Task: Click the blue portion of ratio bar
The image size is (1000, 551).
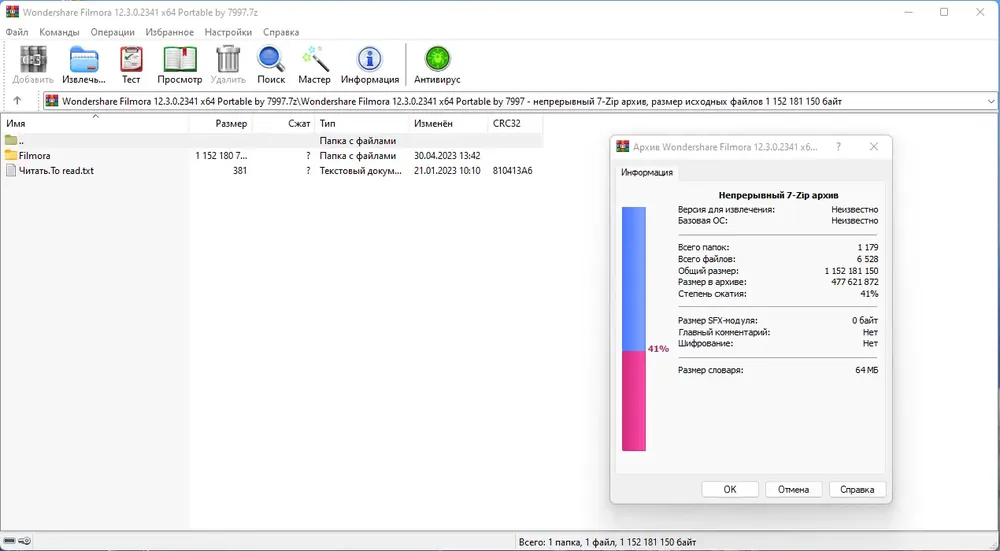Action: click(x=634, y=279)
